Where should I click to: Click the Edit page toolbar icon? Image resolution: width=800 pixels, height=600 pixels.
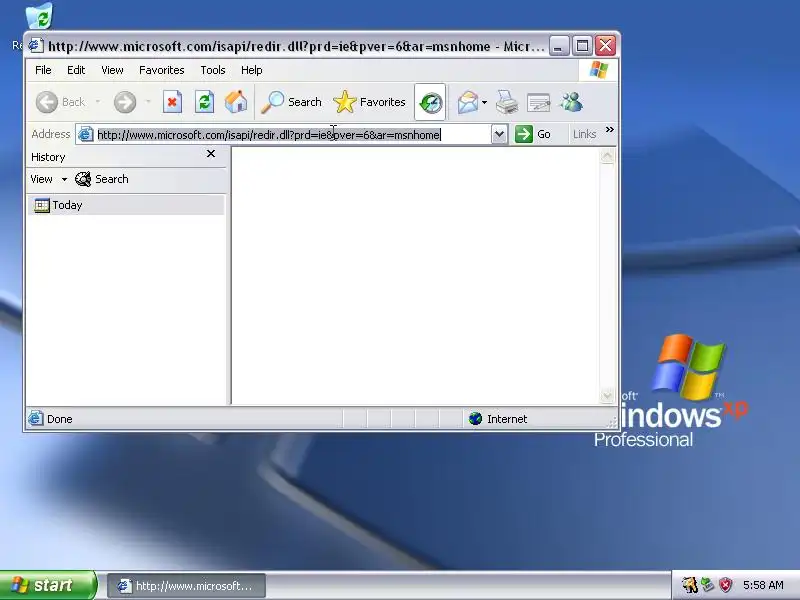[x=538, y=103]
